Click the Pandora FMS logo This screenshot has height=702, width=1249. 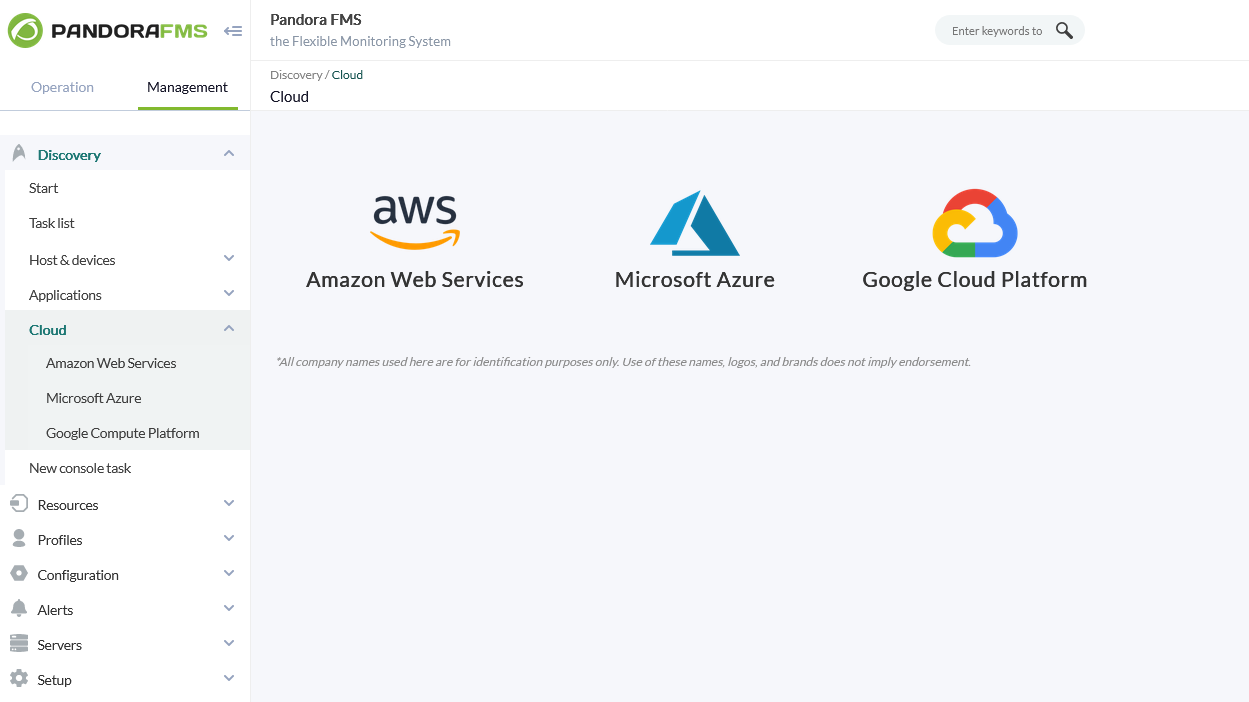(107, 30)
